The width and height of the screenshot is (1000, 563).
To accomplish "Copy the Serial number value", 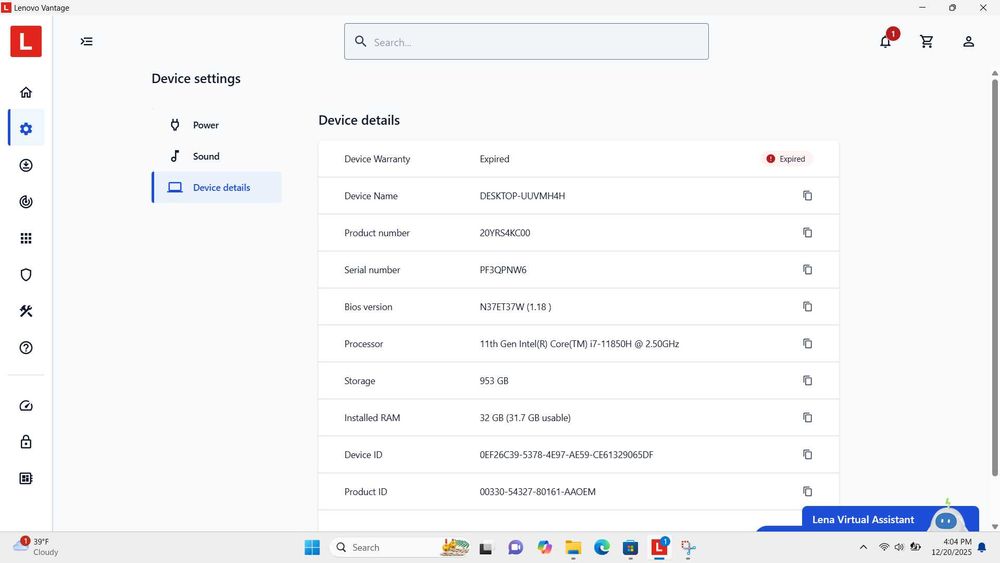I will [807, 270].
